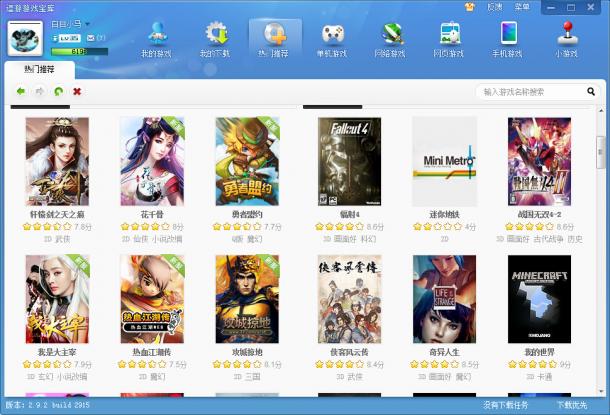This screenshot has width=610, height=415.
Task: Click the vertical scrollbar on the right
Action: tap(601, 152)
